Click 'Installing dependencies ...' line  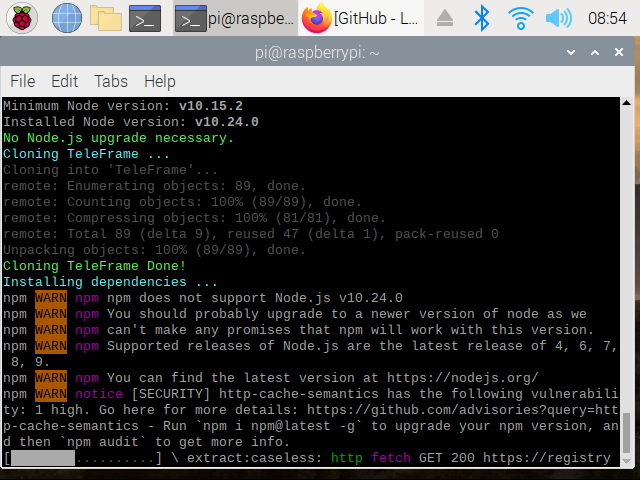[110, 282]
